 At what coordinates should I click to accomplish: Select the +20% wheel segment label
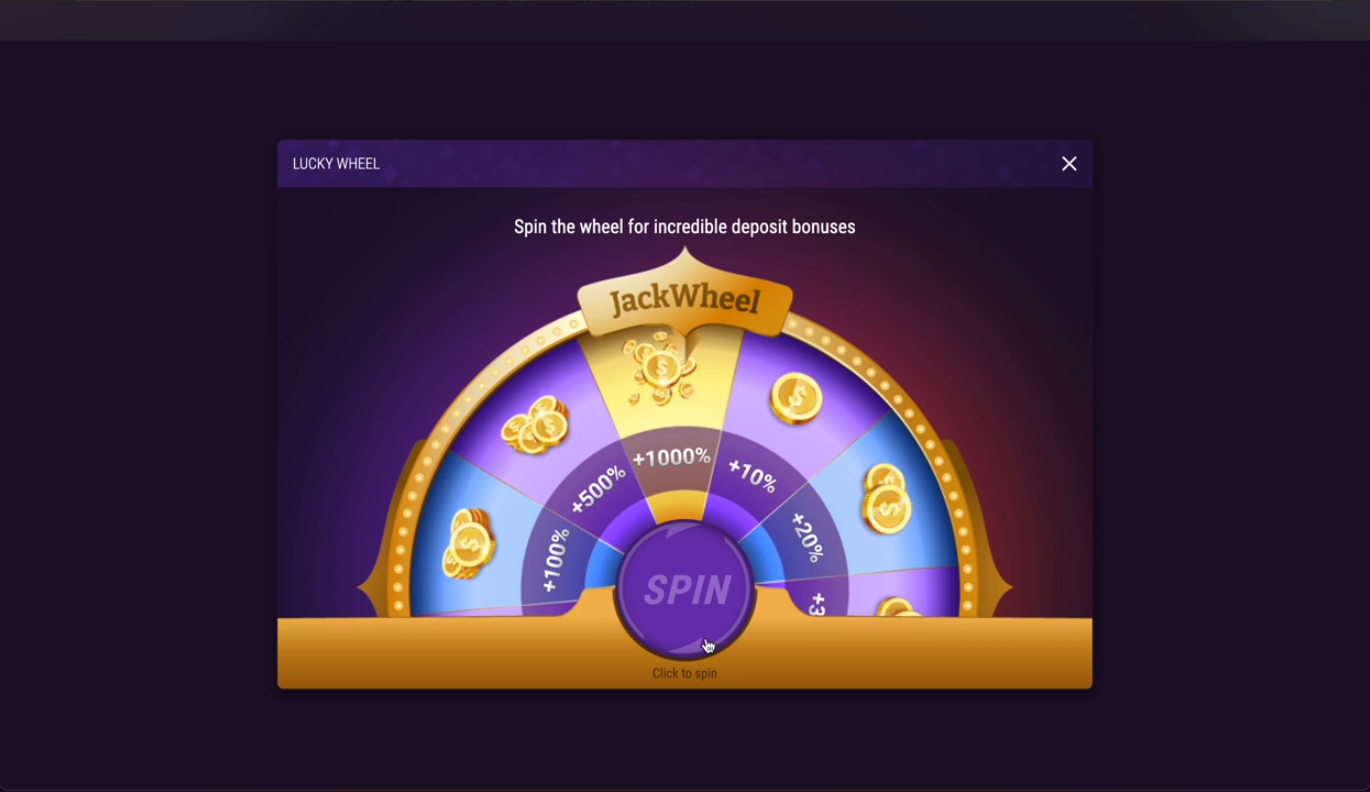tap(807, 538)
